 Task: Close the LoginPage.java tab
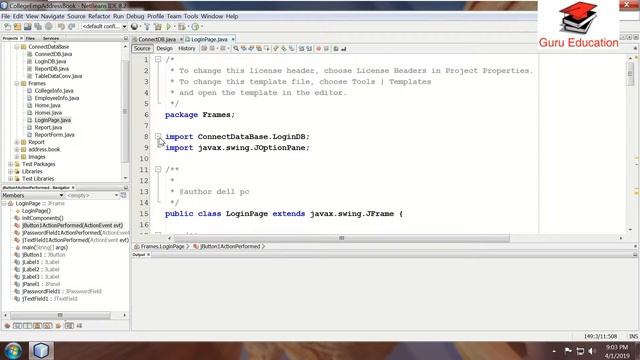[233, 40]
